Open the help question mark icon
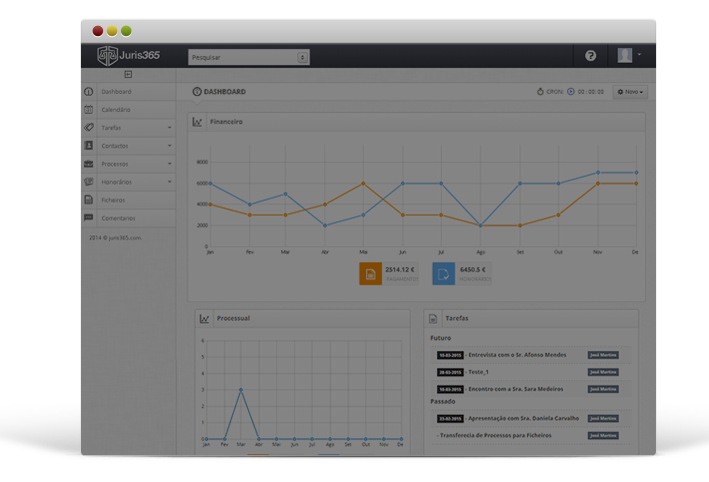This screenshot has width=709, height=482. point(590,56)
